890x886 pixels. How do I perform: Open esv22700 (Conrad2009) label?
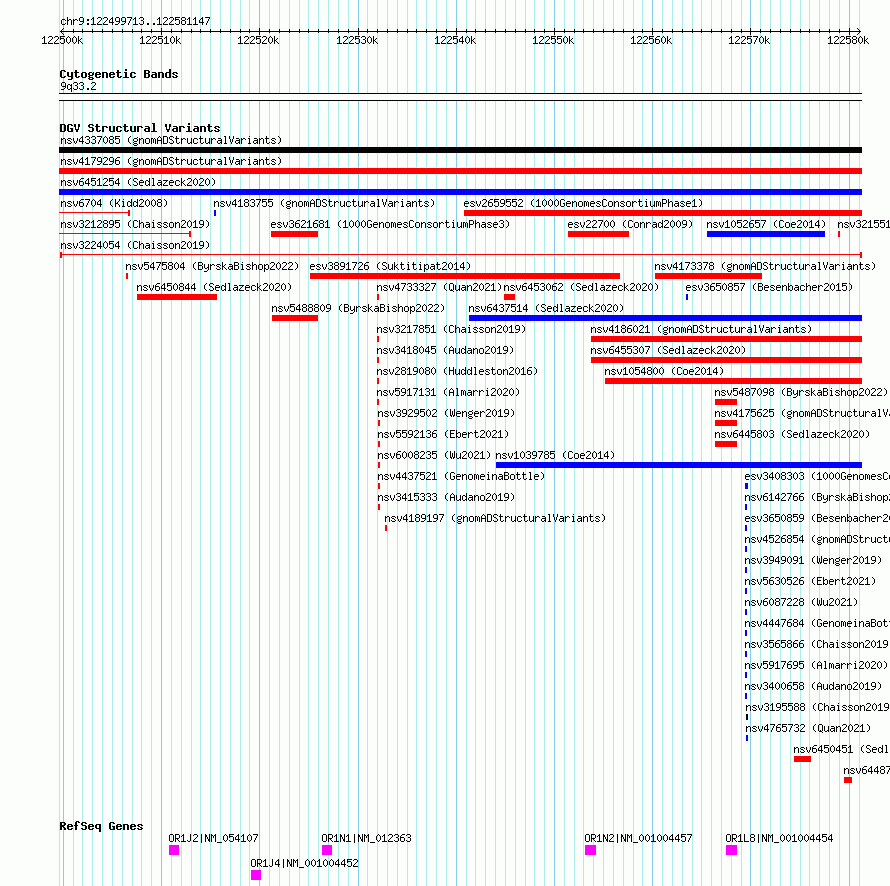(630, 224)
